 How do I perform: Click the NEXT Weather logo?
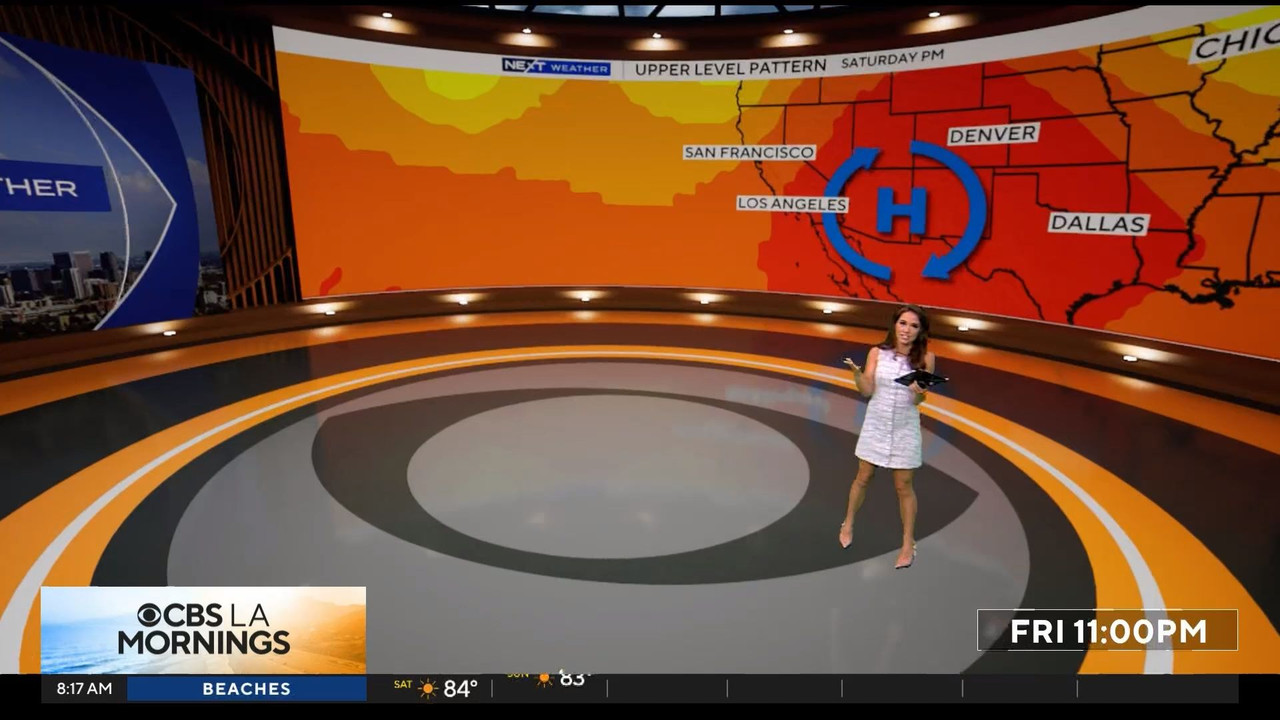(x=556, y=67)
